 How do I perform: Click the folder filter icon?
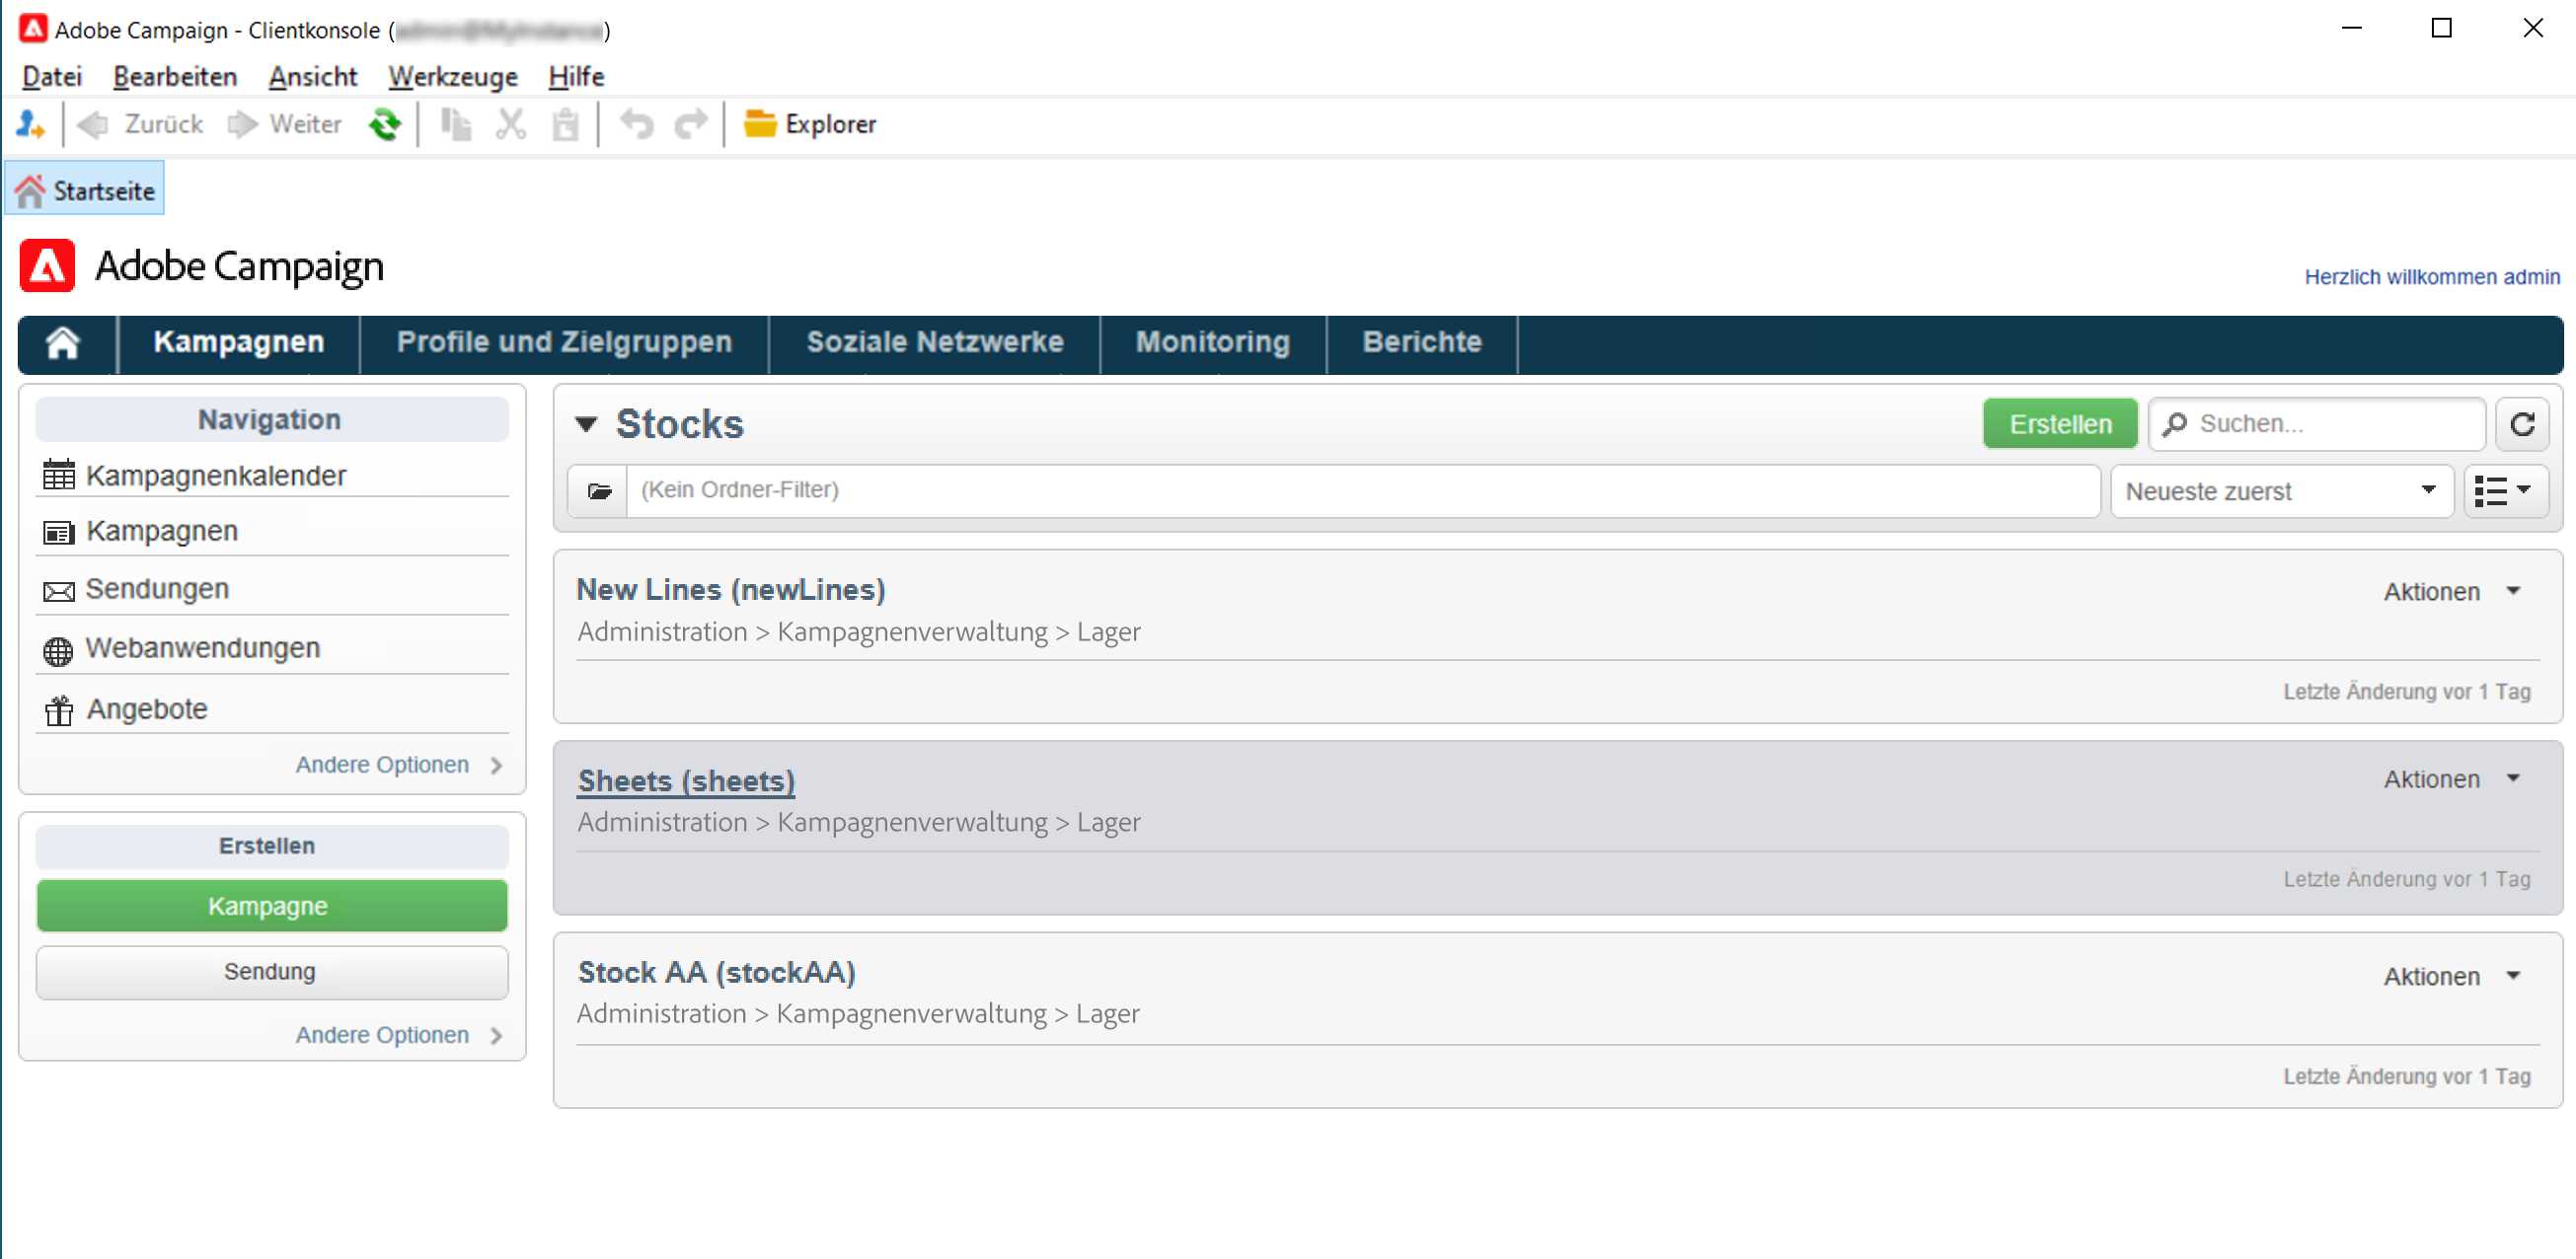pos(599,491)
